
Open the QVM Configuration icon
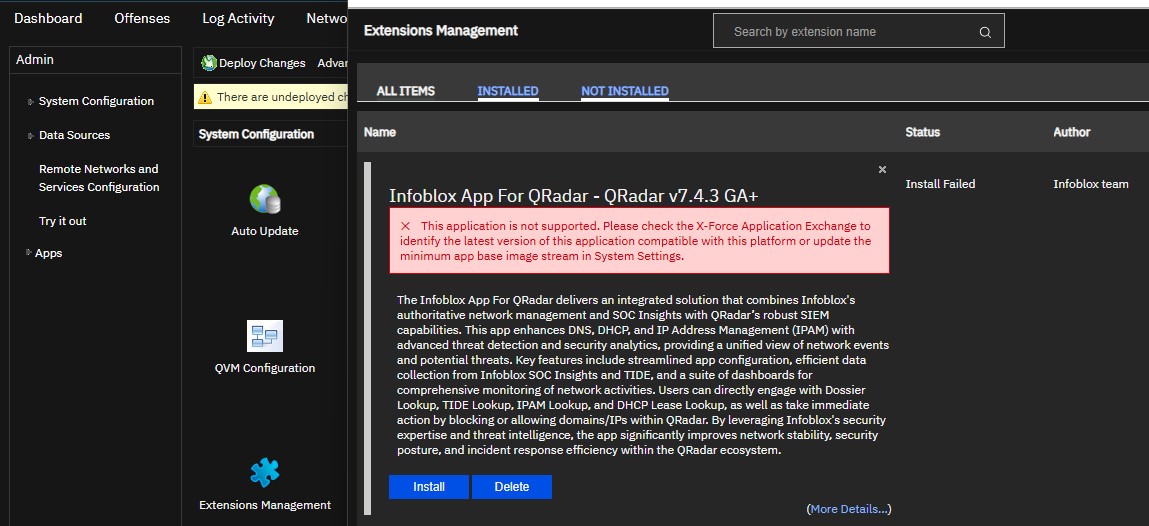[265, 336]
